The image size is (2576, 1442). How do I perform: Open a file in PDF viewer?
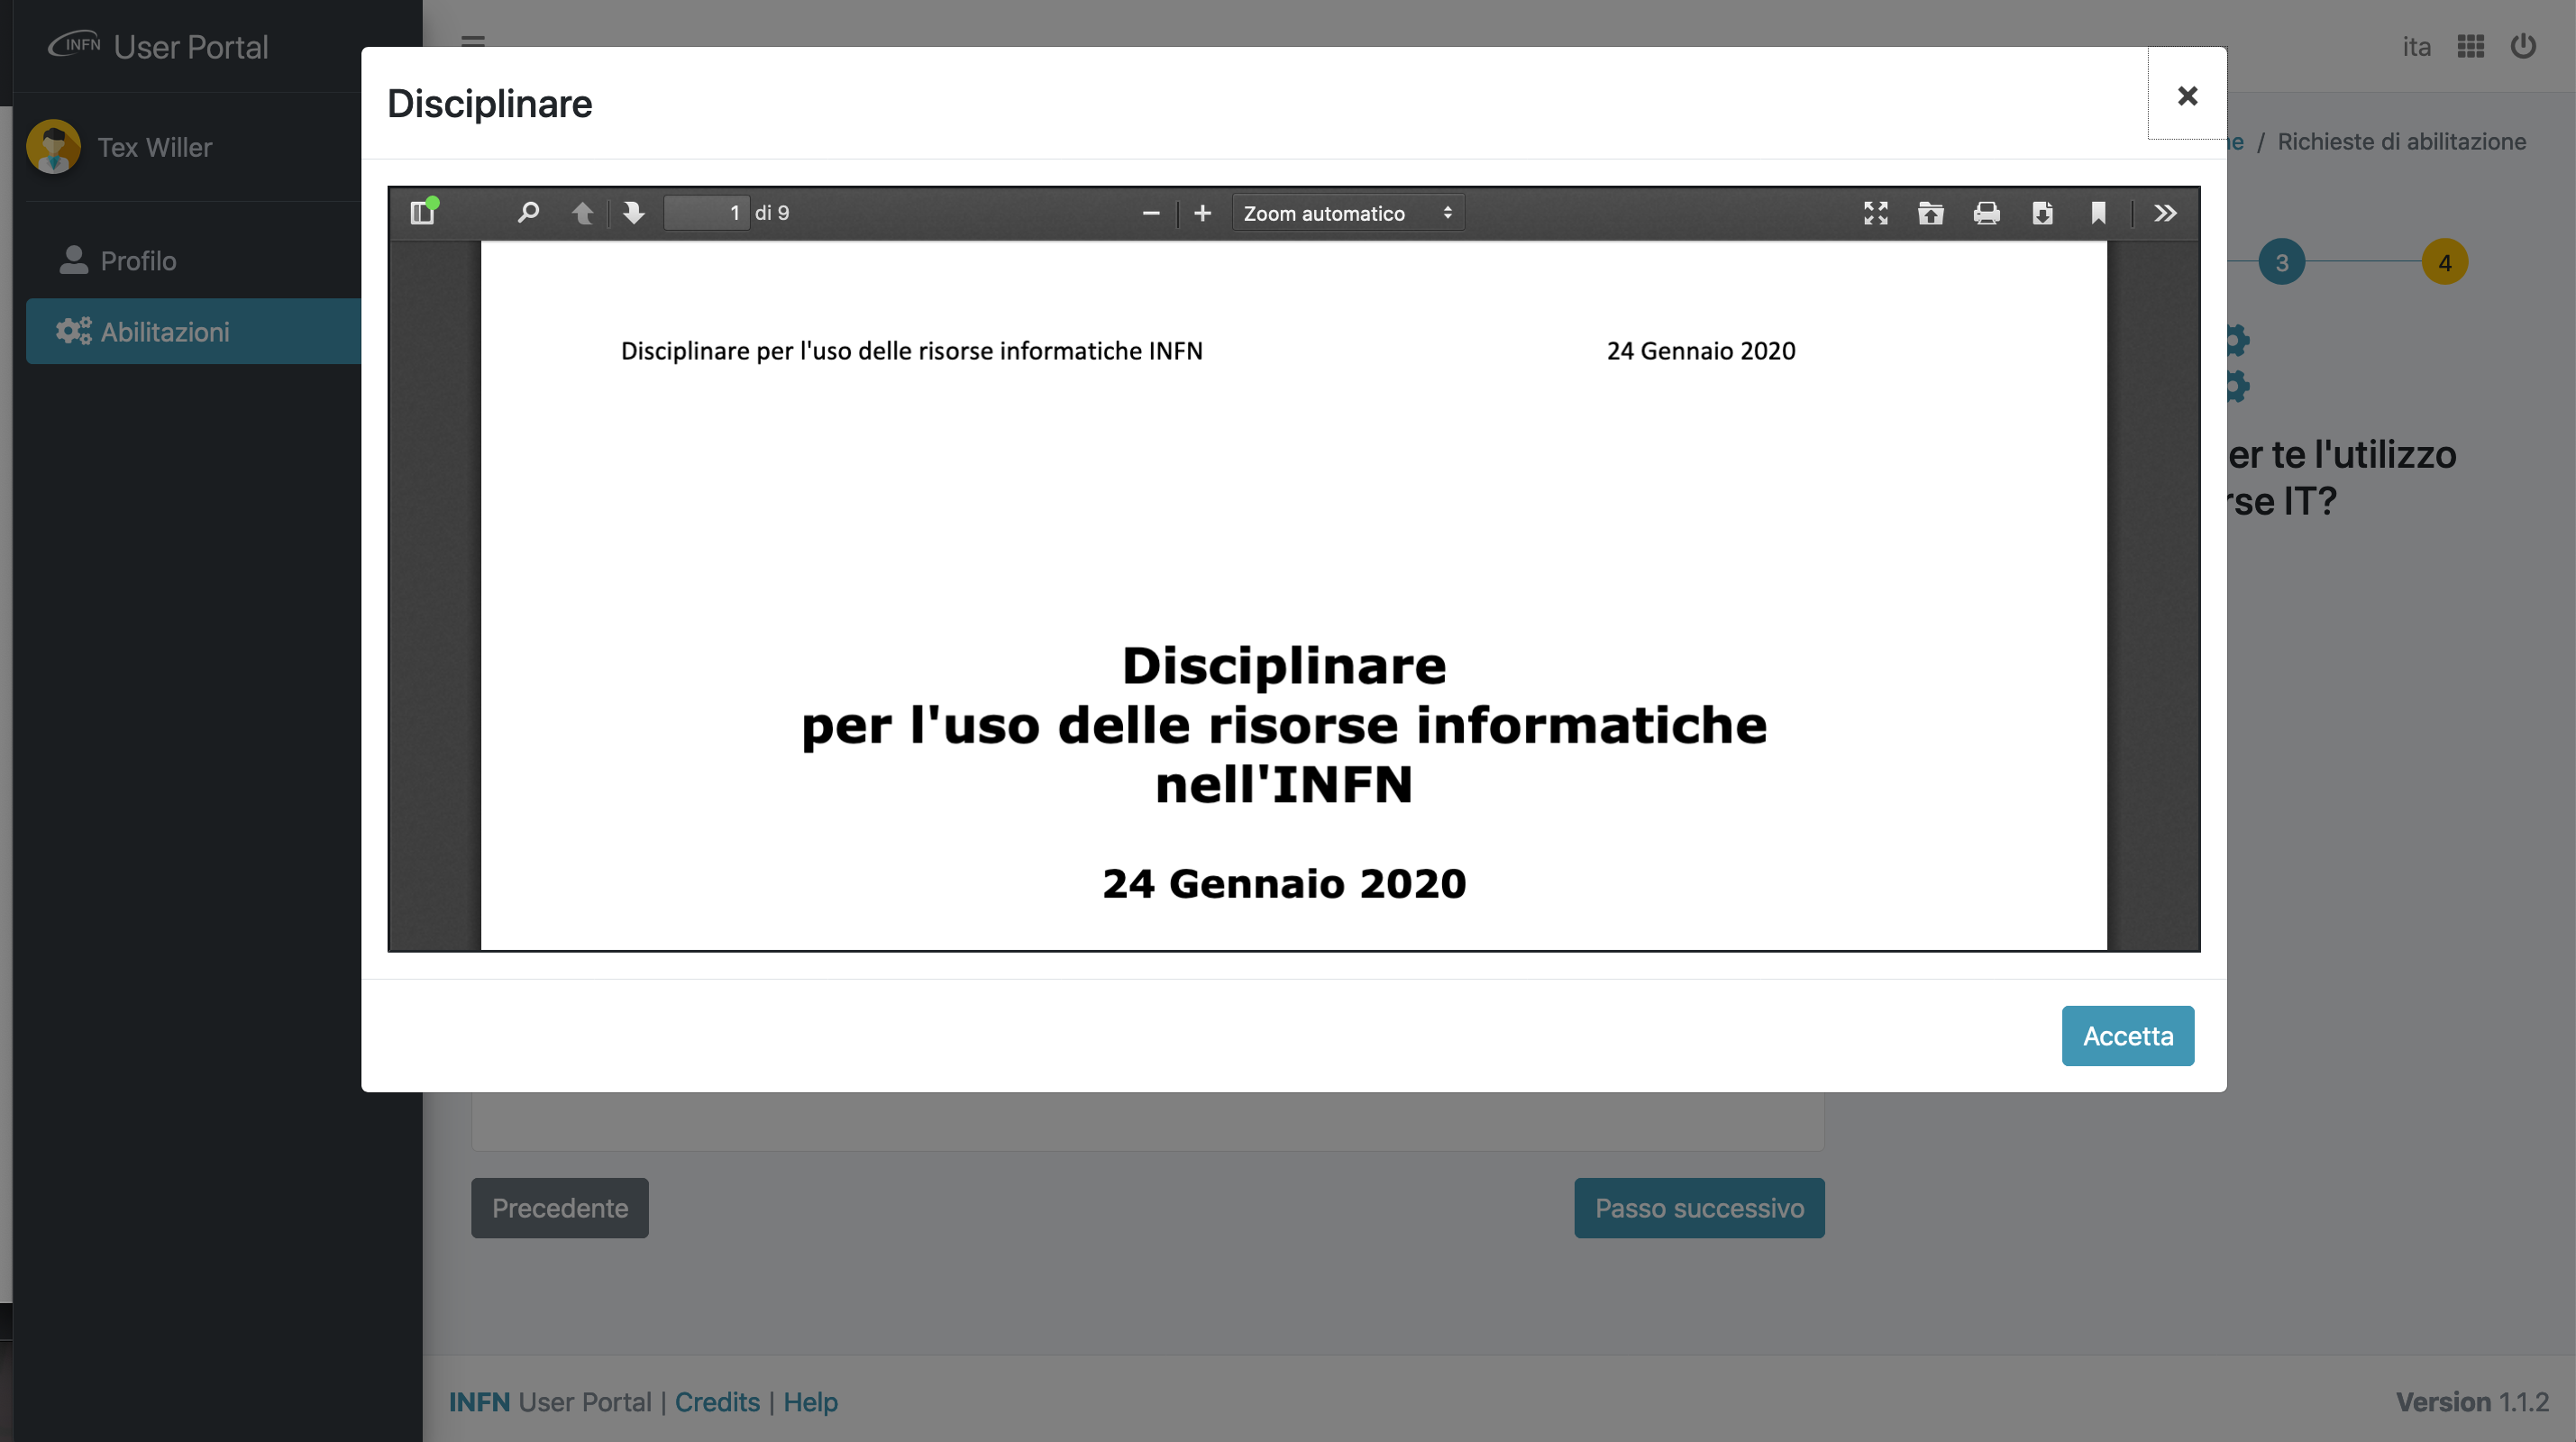click(1931, 213)
